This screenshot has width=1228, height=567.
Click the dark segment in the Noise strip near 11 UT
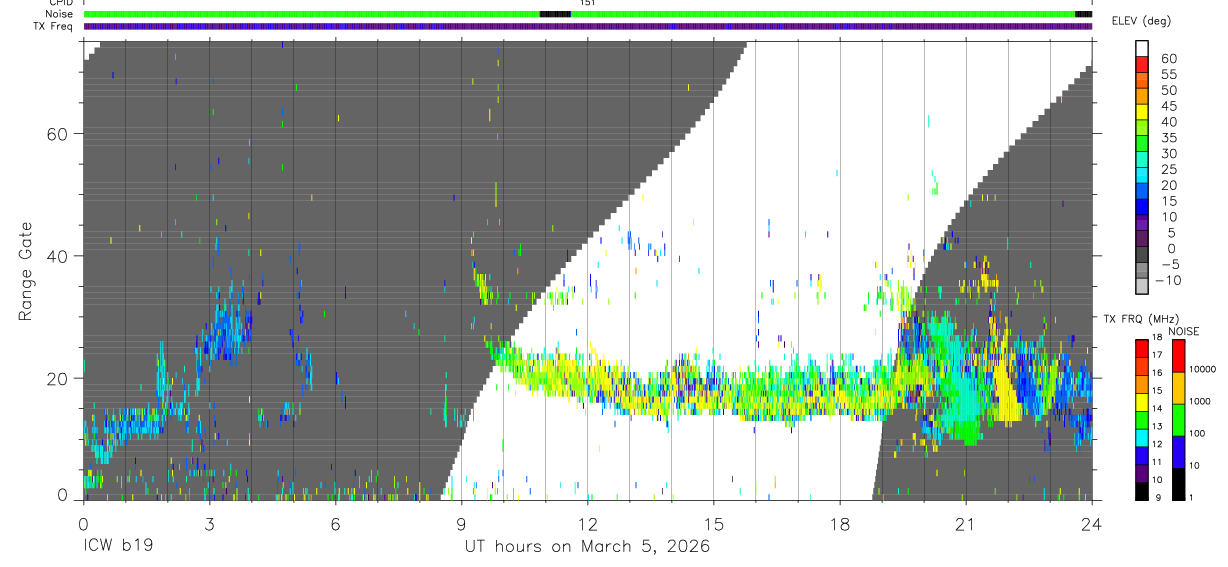pyautogui.click(x=555, y=14)
